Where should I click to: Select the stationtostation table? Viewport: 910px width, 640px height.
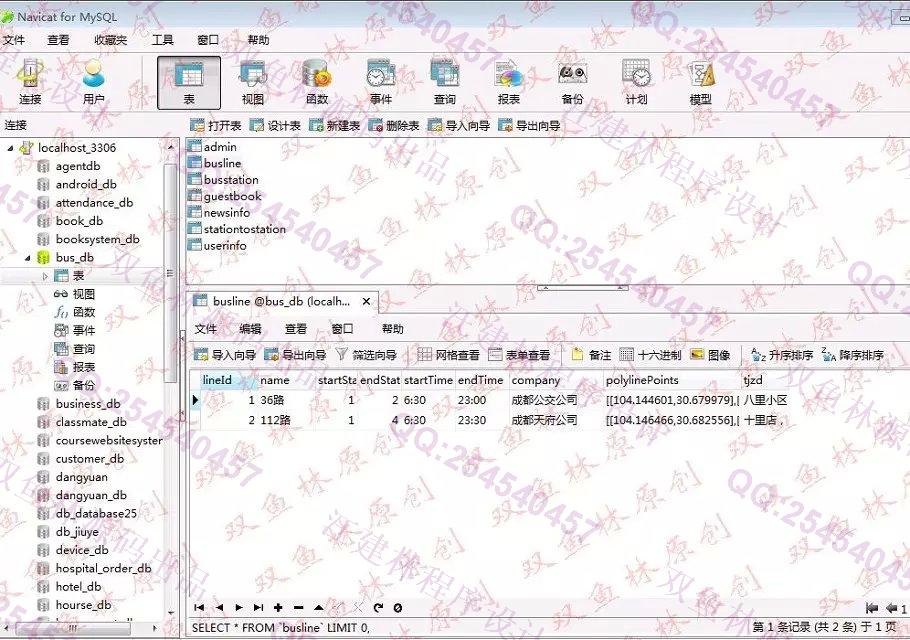(237, 229)
